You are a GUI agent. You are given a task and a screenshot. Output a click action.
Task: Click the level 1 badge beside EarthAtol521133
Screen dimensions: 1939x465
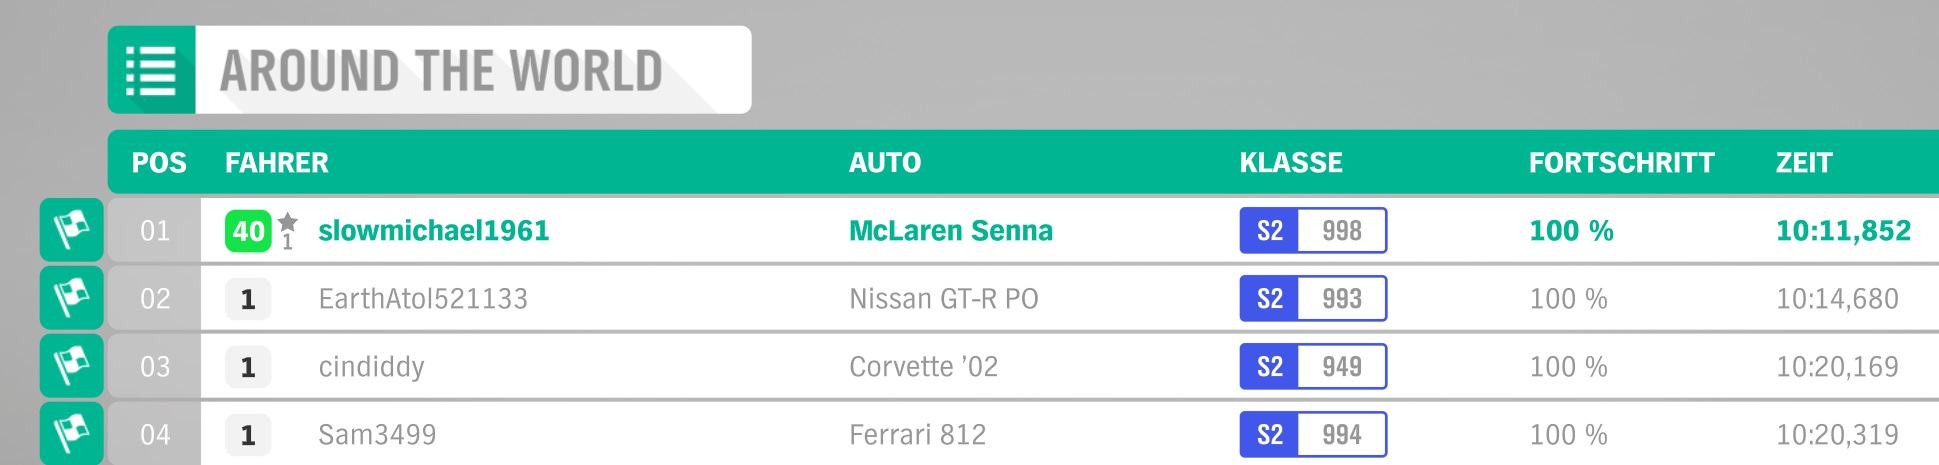248,299
